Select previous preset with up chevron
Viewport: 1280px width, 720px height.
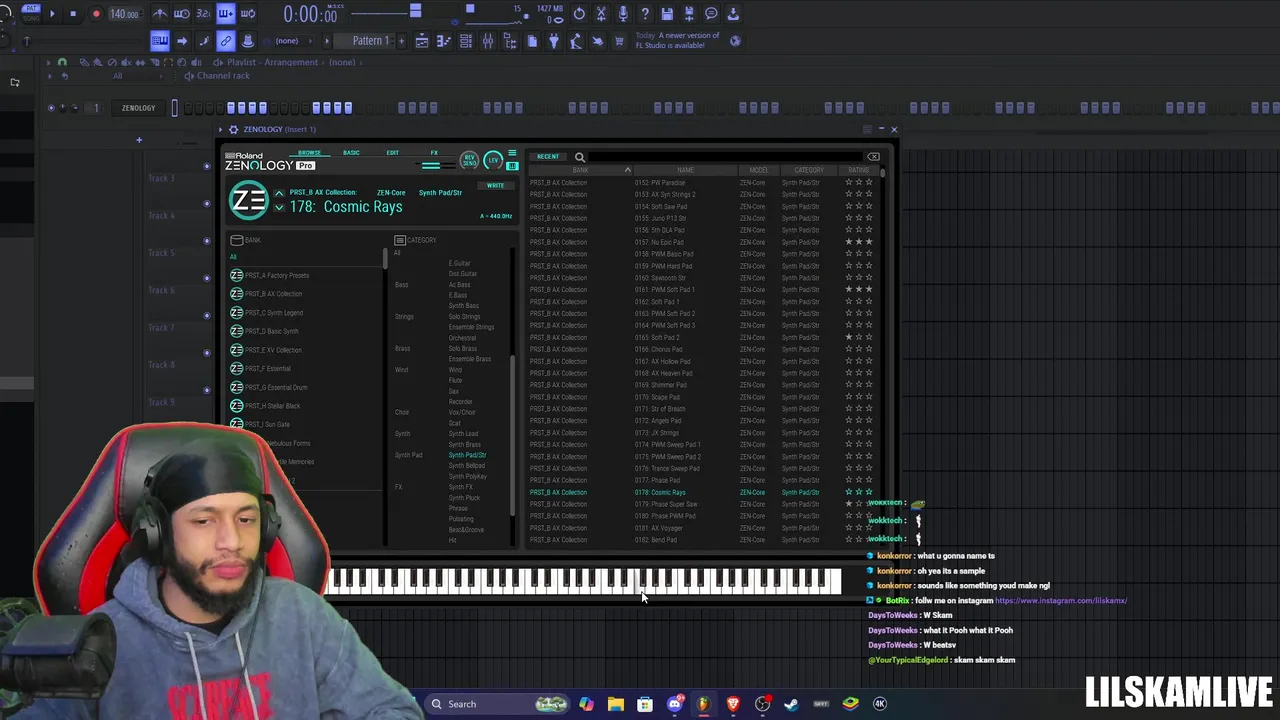coord(279,194)
